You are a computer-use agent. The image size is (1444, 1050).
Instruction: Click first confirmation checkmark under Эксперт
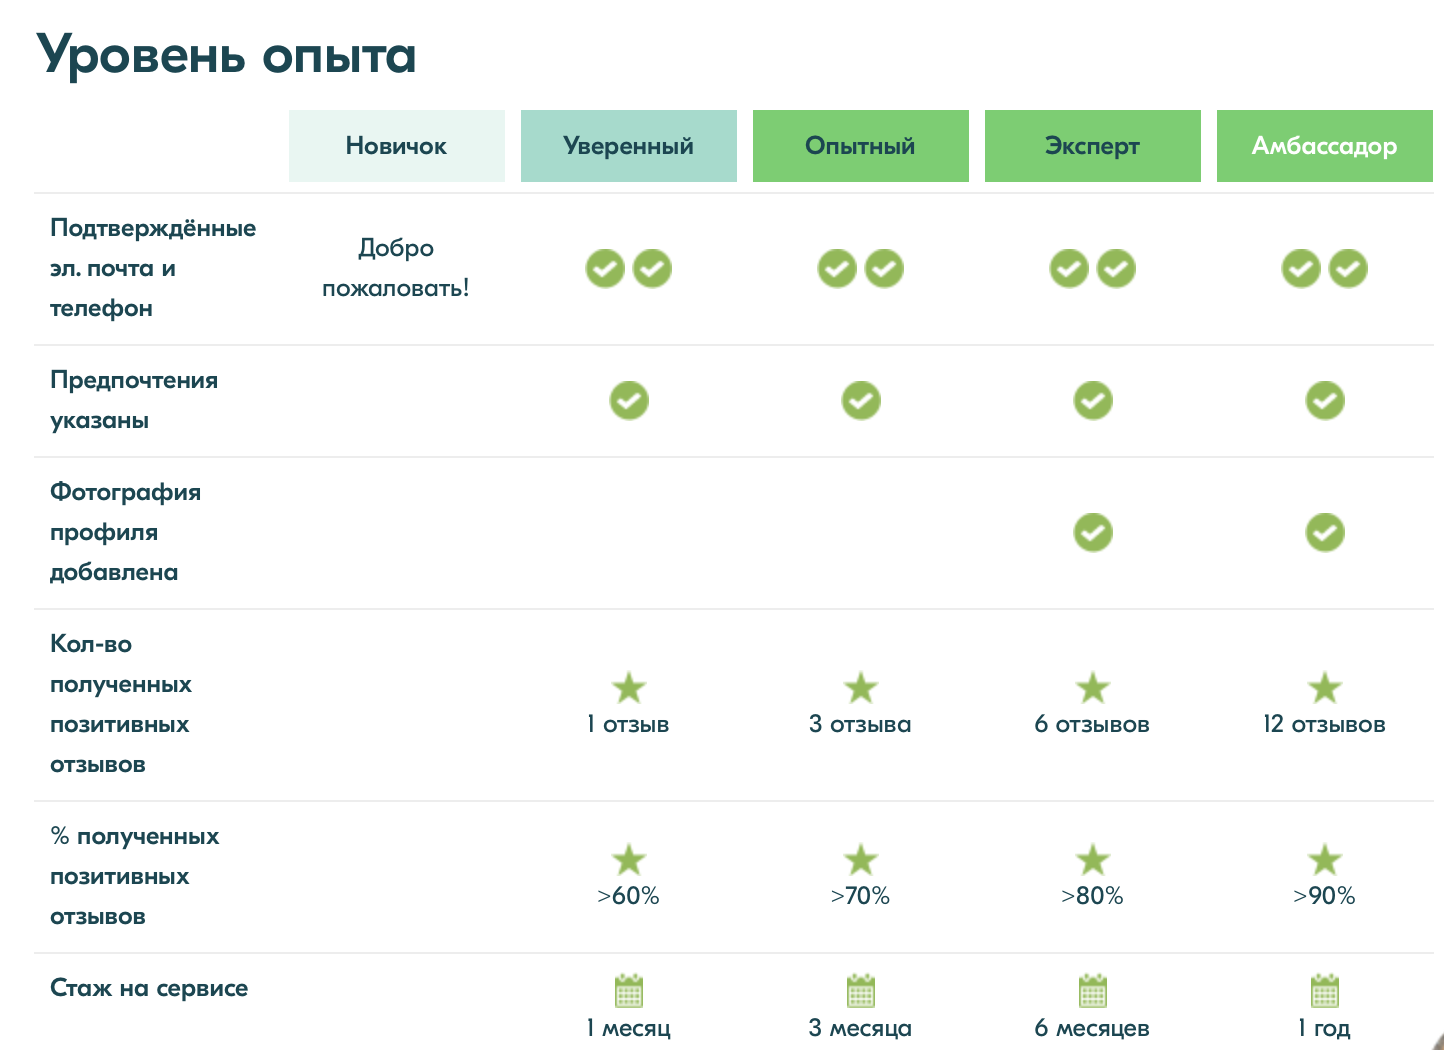point(1069,269)
